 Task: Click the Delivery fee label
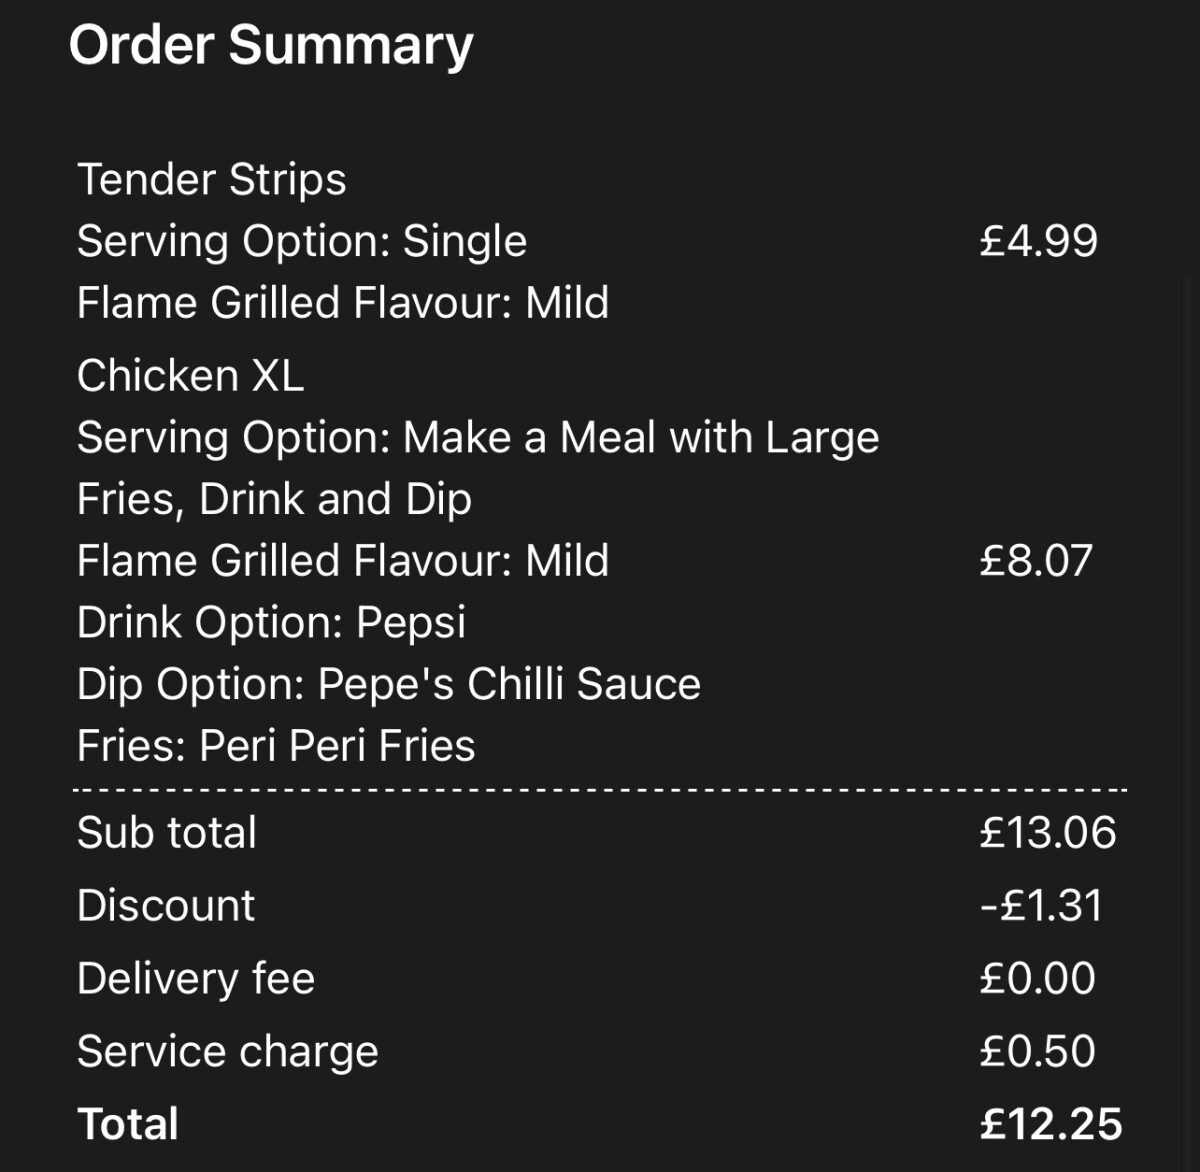[195, 979]
